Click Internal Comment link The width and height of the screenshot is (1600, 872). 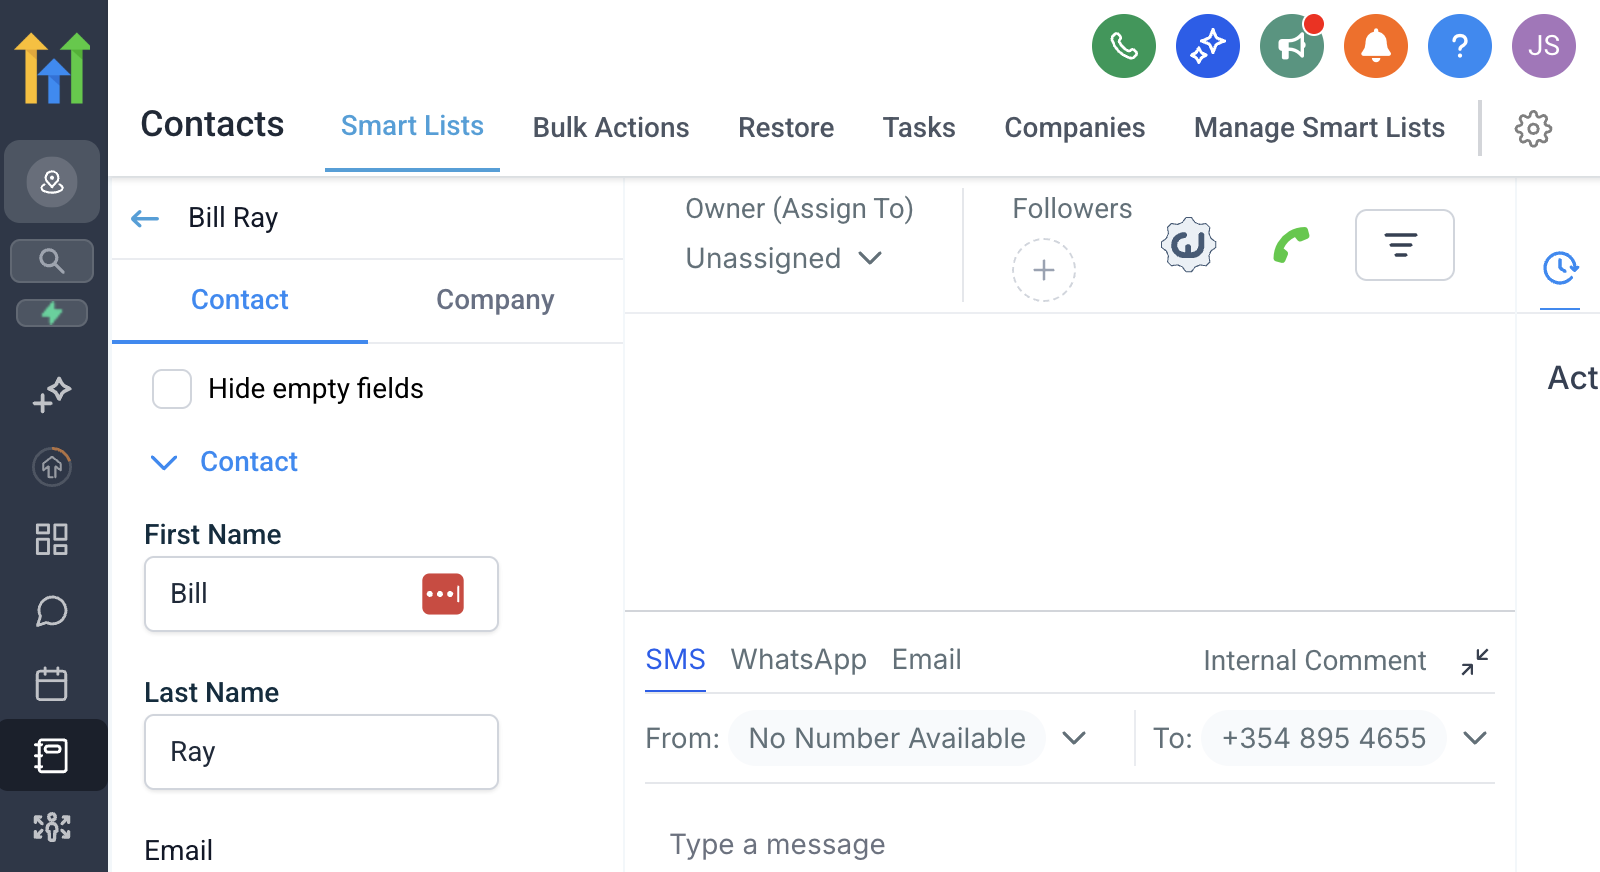[x=1314, y=661]
